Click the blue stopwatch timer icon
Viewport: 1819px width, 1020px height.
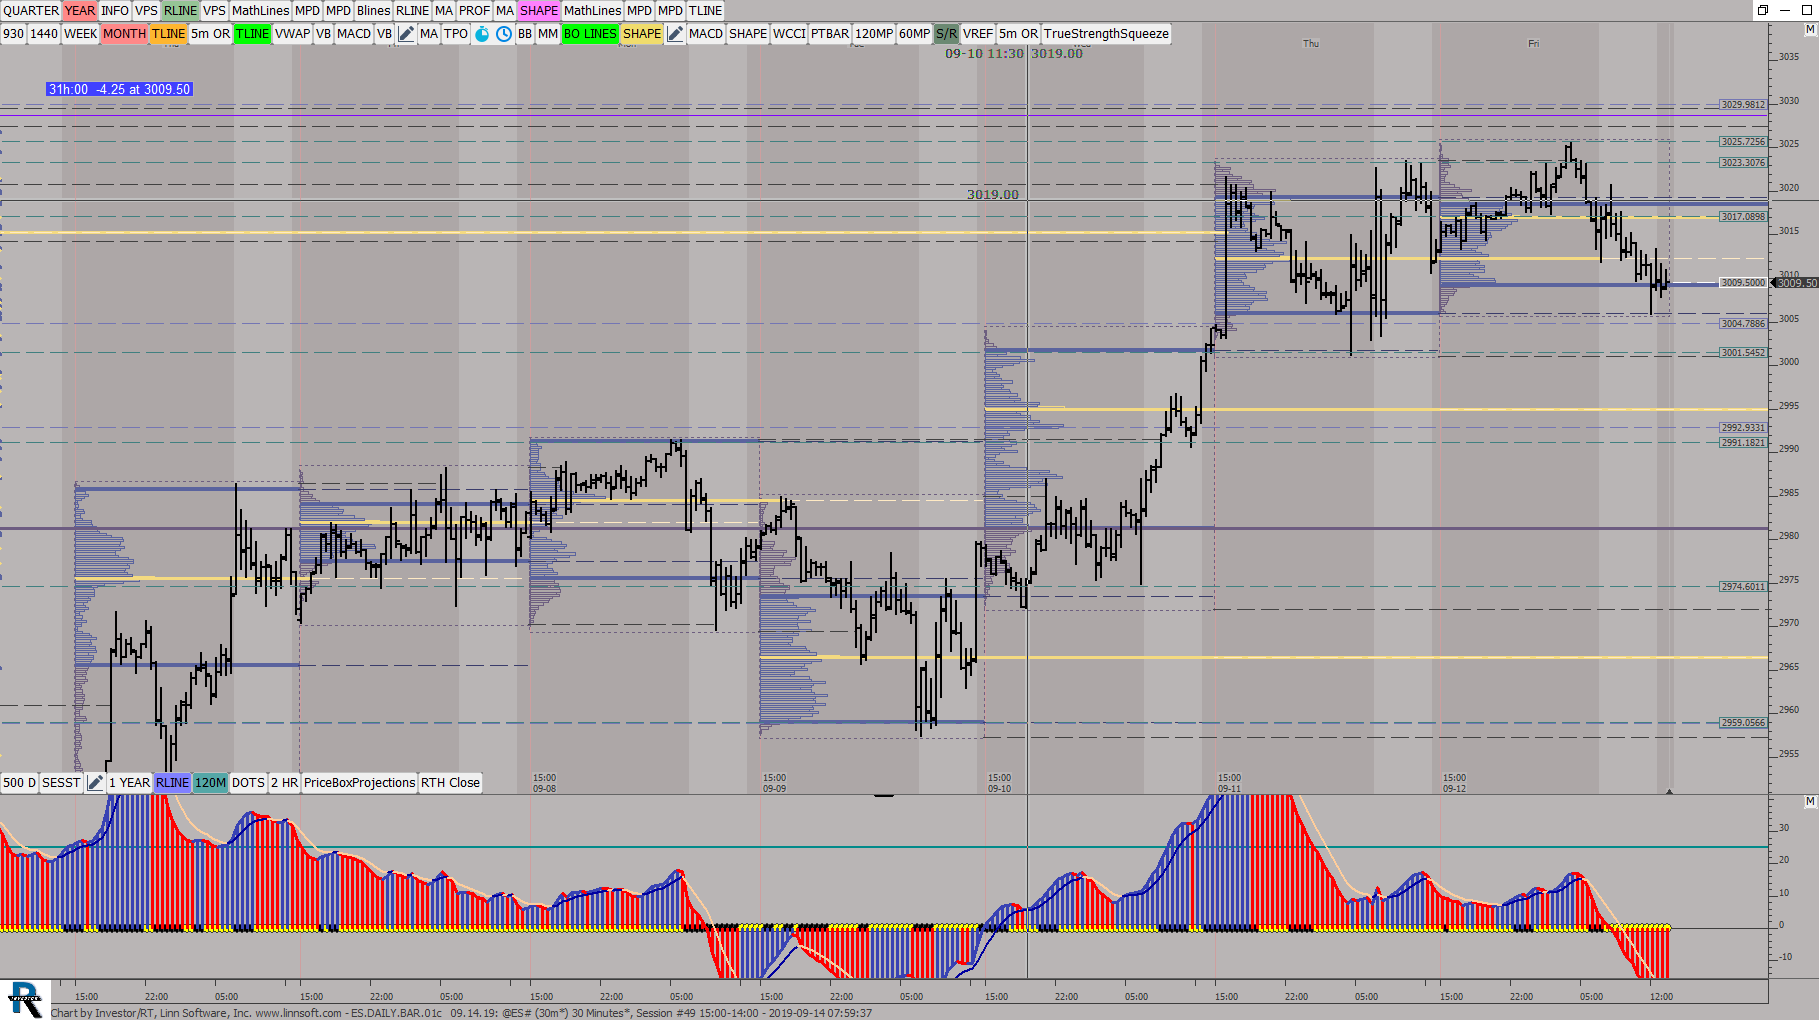pyautogui.click(x=482, y=34)
